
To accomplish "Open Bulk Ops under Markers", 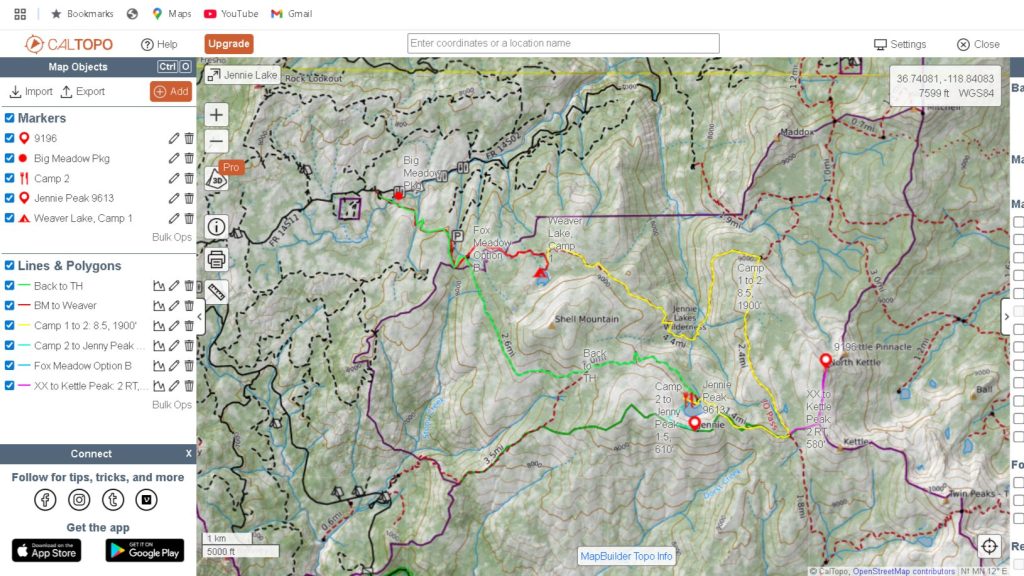I will [171, 237].
